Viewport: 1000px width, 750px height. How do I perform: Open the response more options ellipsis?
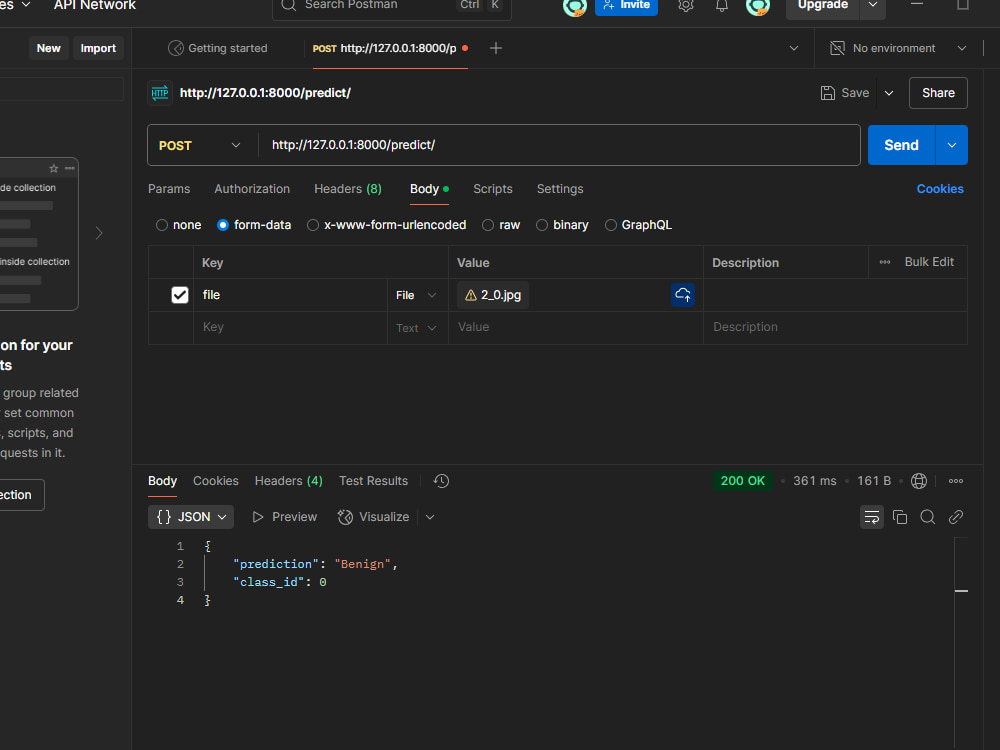point(955,481)
